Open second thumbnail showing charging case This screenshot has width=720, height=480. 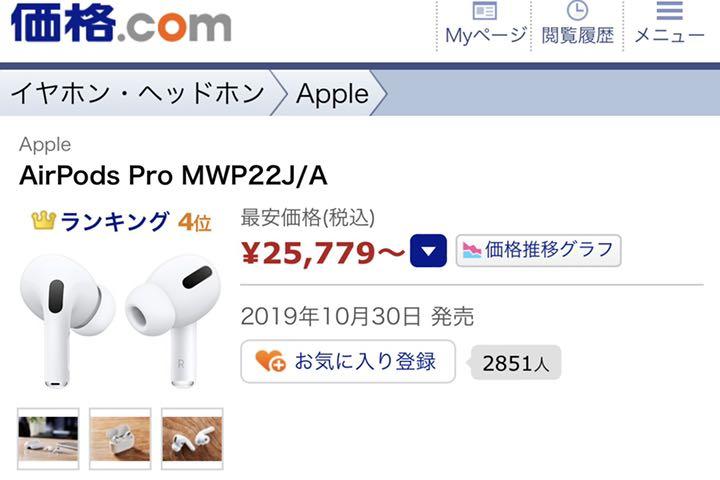(x=120, y=439)
